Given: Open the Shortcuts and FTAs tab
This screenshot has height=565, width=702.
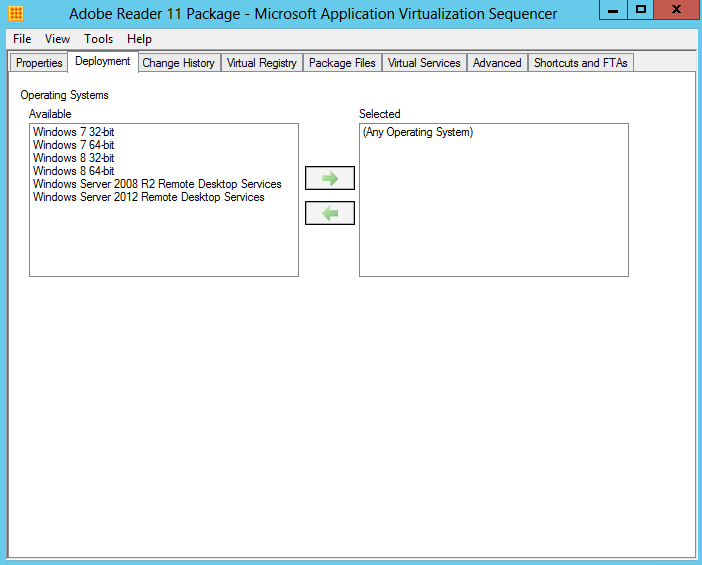Looking at the screenshot, I should [581, 63].
